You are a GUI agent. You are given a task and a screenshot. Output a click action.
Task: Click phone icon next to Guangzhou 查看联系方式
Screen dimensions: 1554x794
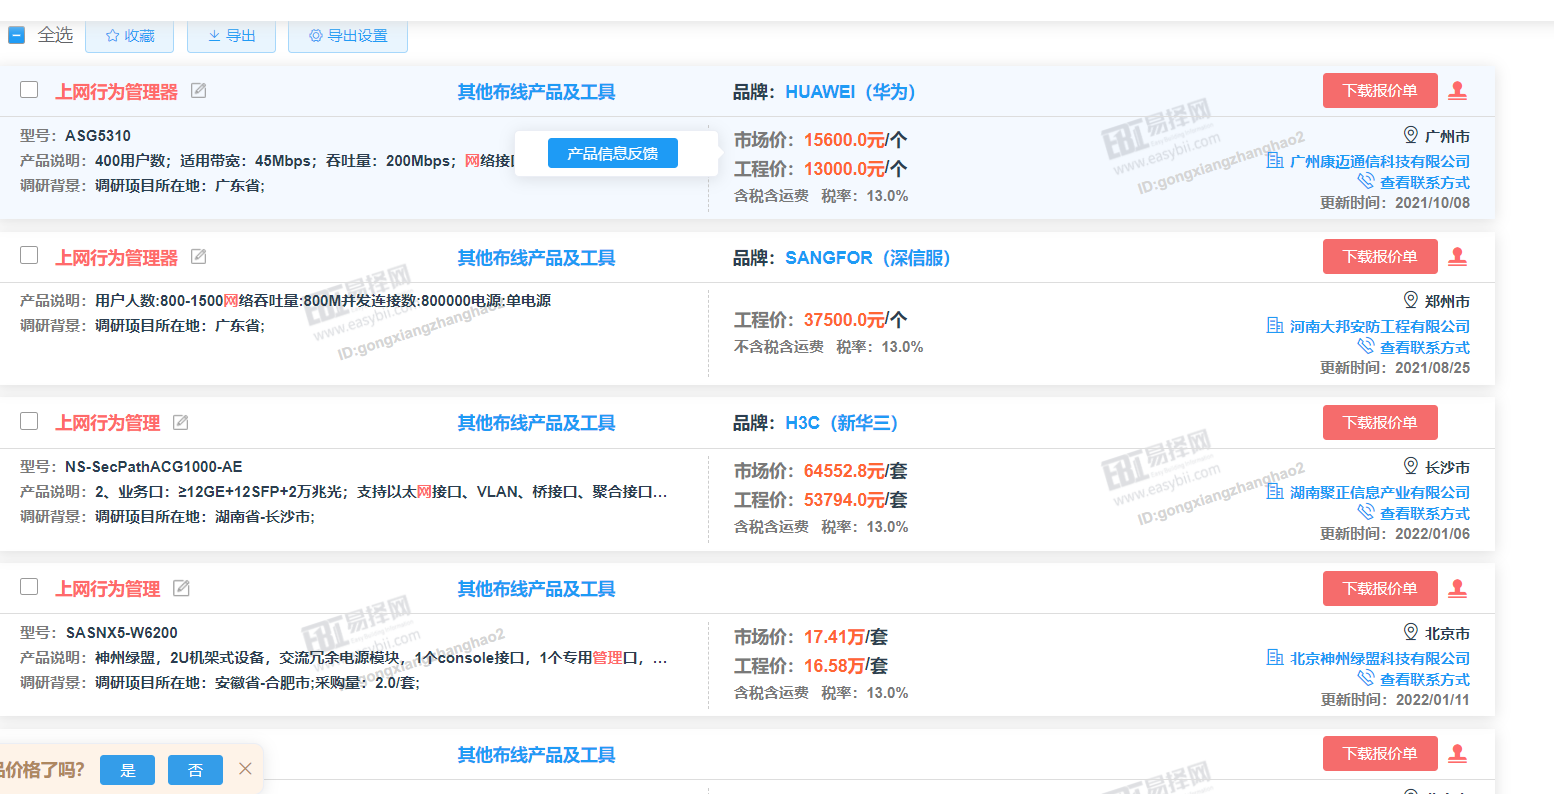[x=1366, y=181]
